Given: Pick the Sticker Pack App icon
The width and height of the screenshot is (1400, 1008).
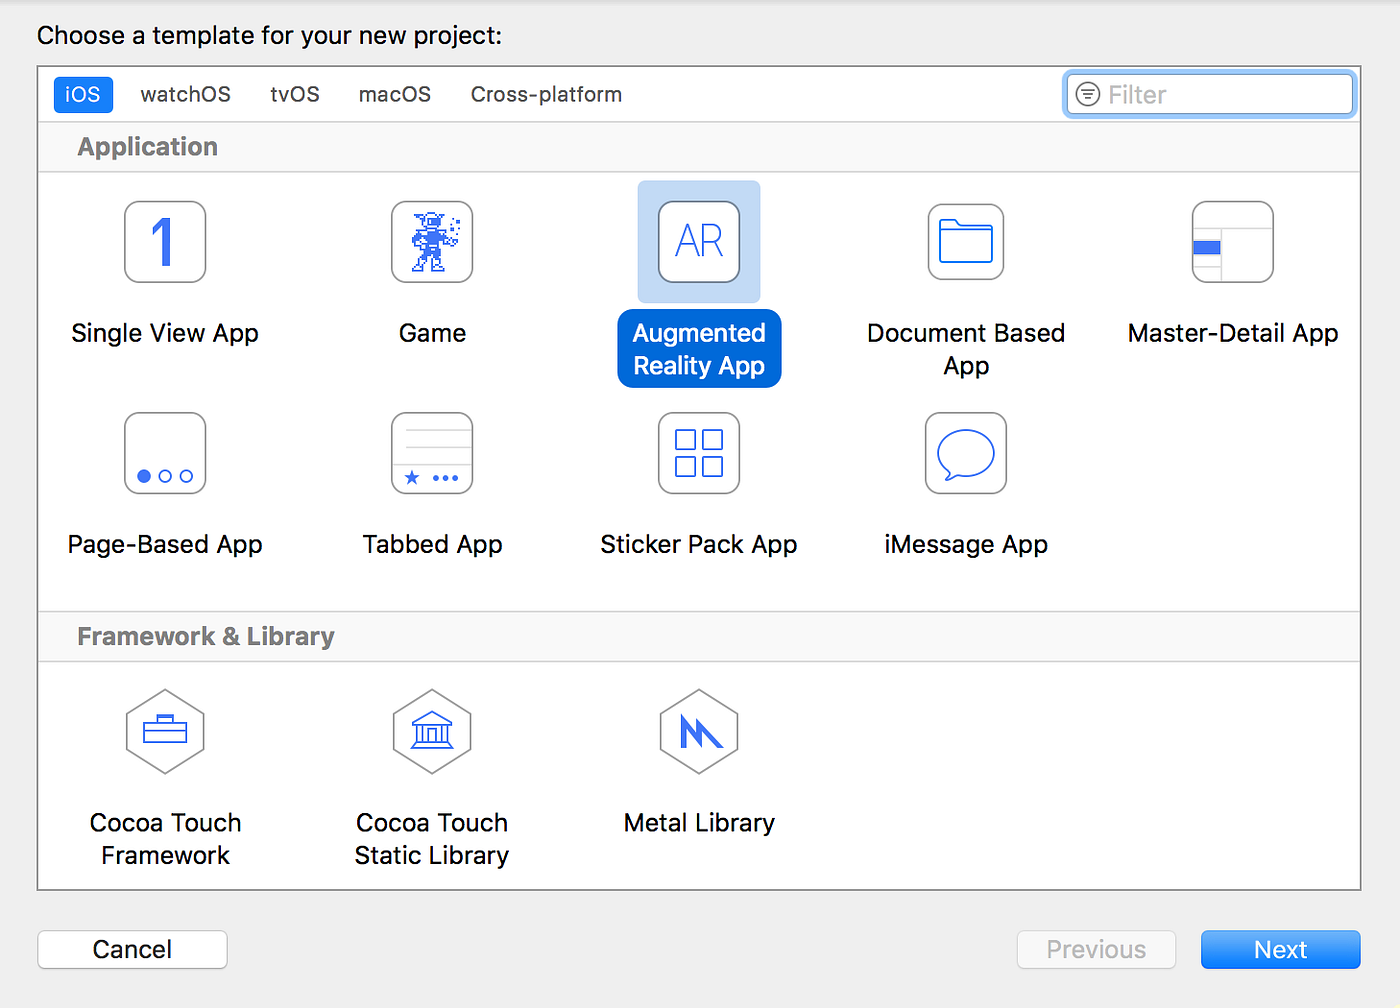Looking at the screenshot, I should pyautogui.click(x=699, y=453).
